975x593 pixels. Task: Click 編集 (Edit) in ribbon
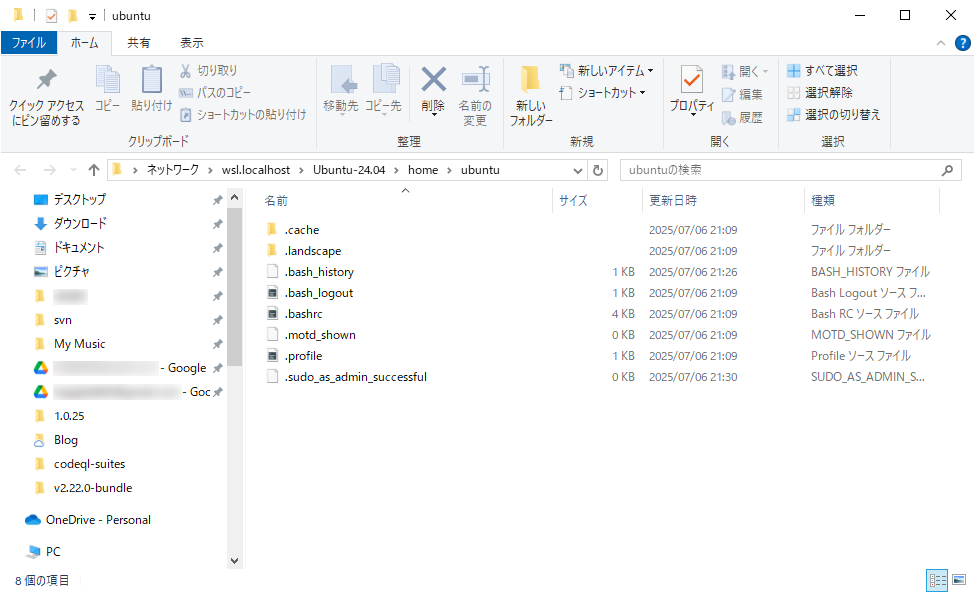point(742,94)
